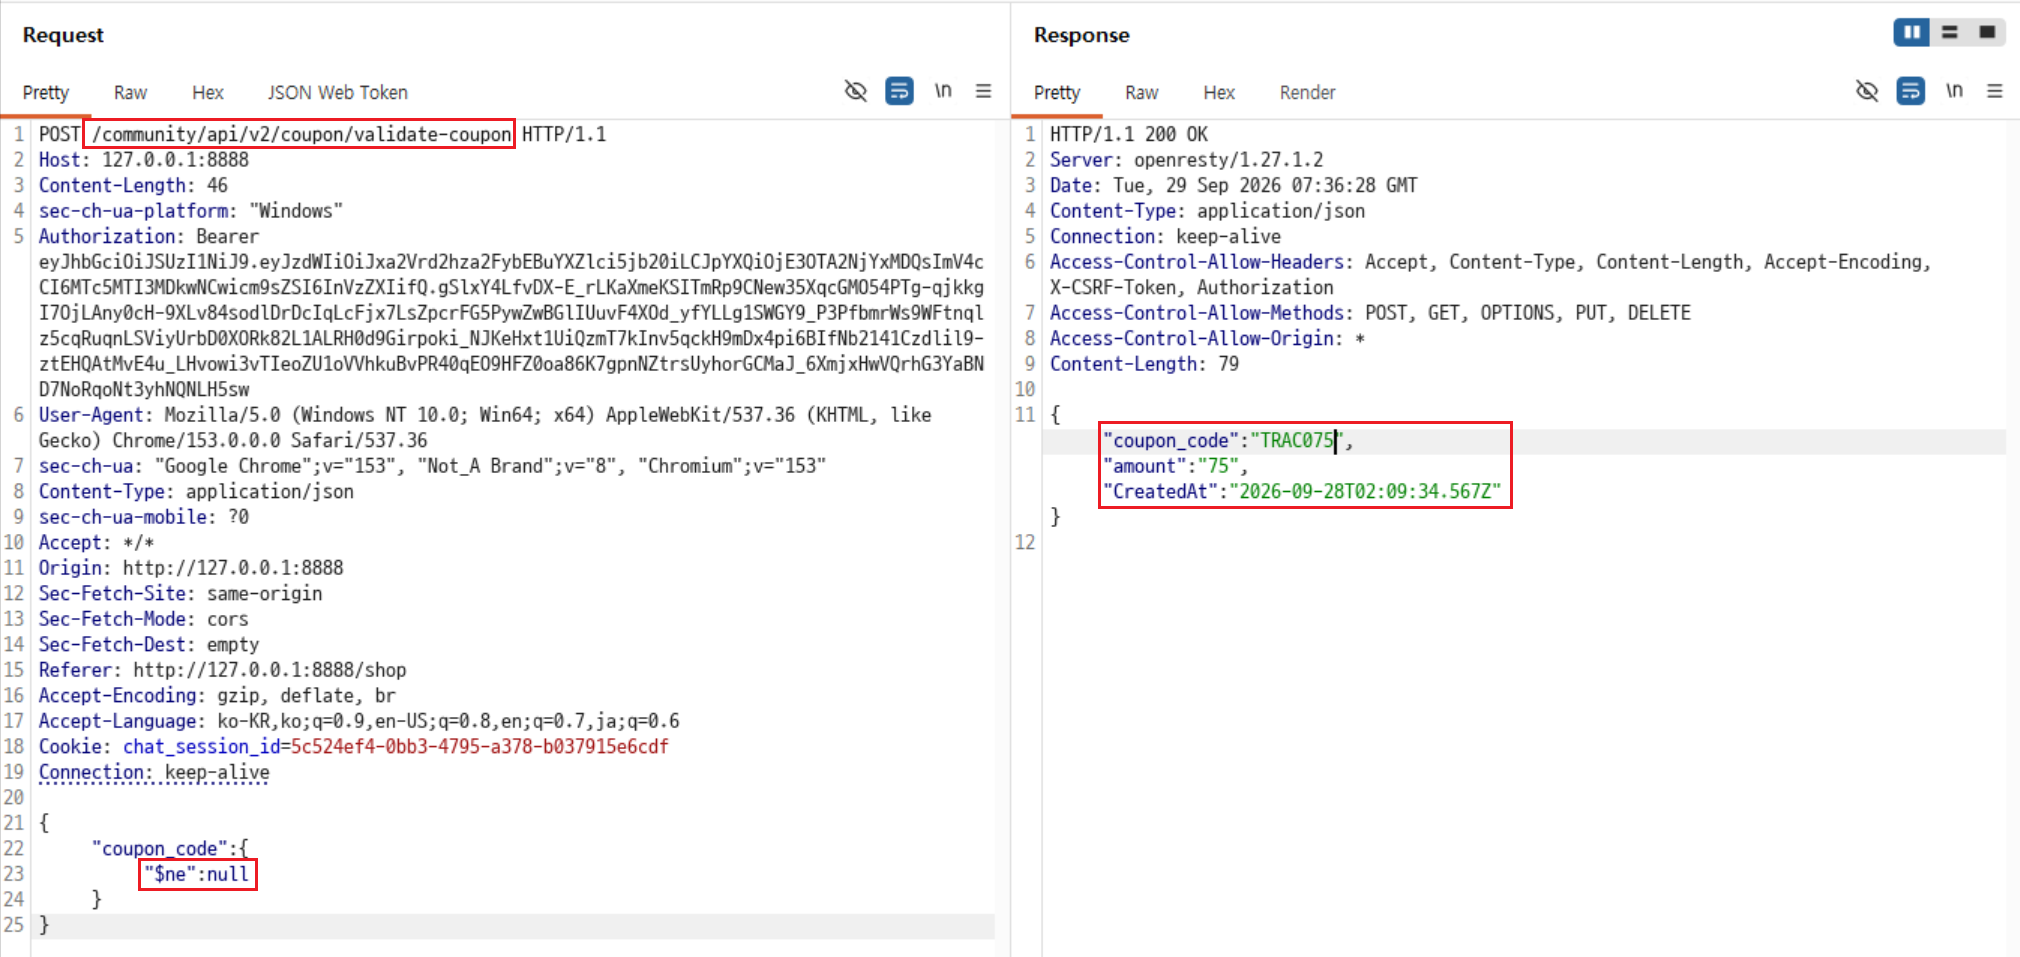Toggle \n newline display in Response panel

tap(1954, 91)
